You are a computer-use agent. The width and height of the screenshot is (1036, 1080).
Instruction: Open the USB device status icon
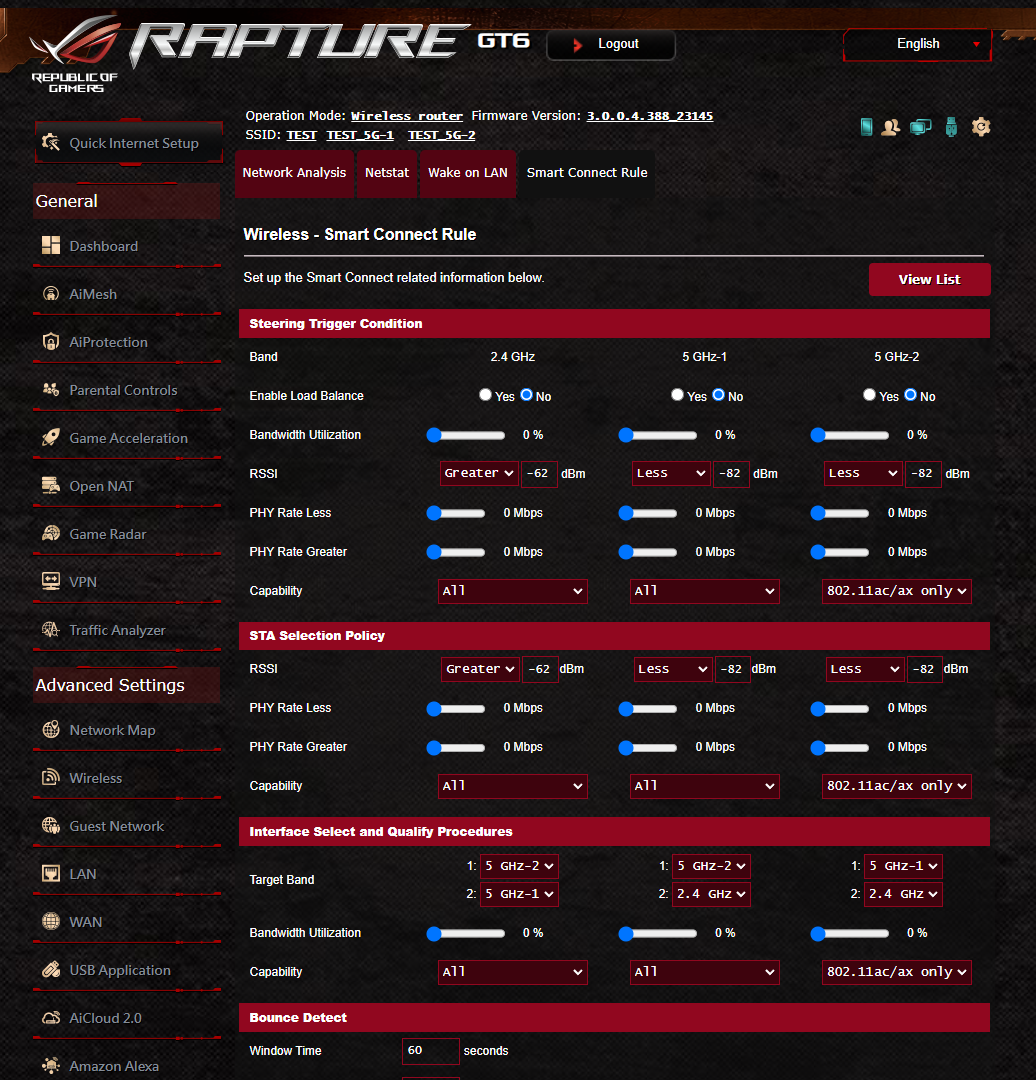[950, 127]
